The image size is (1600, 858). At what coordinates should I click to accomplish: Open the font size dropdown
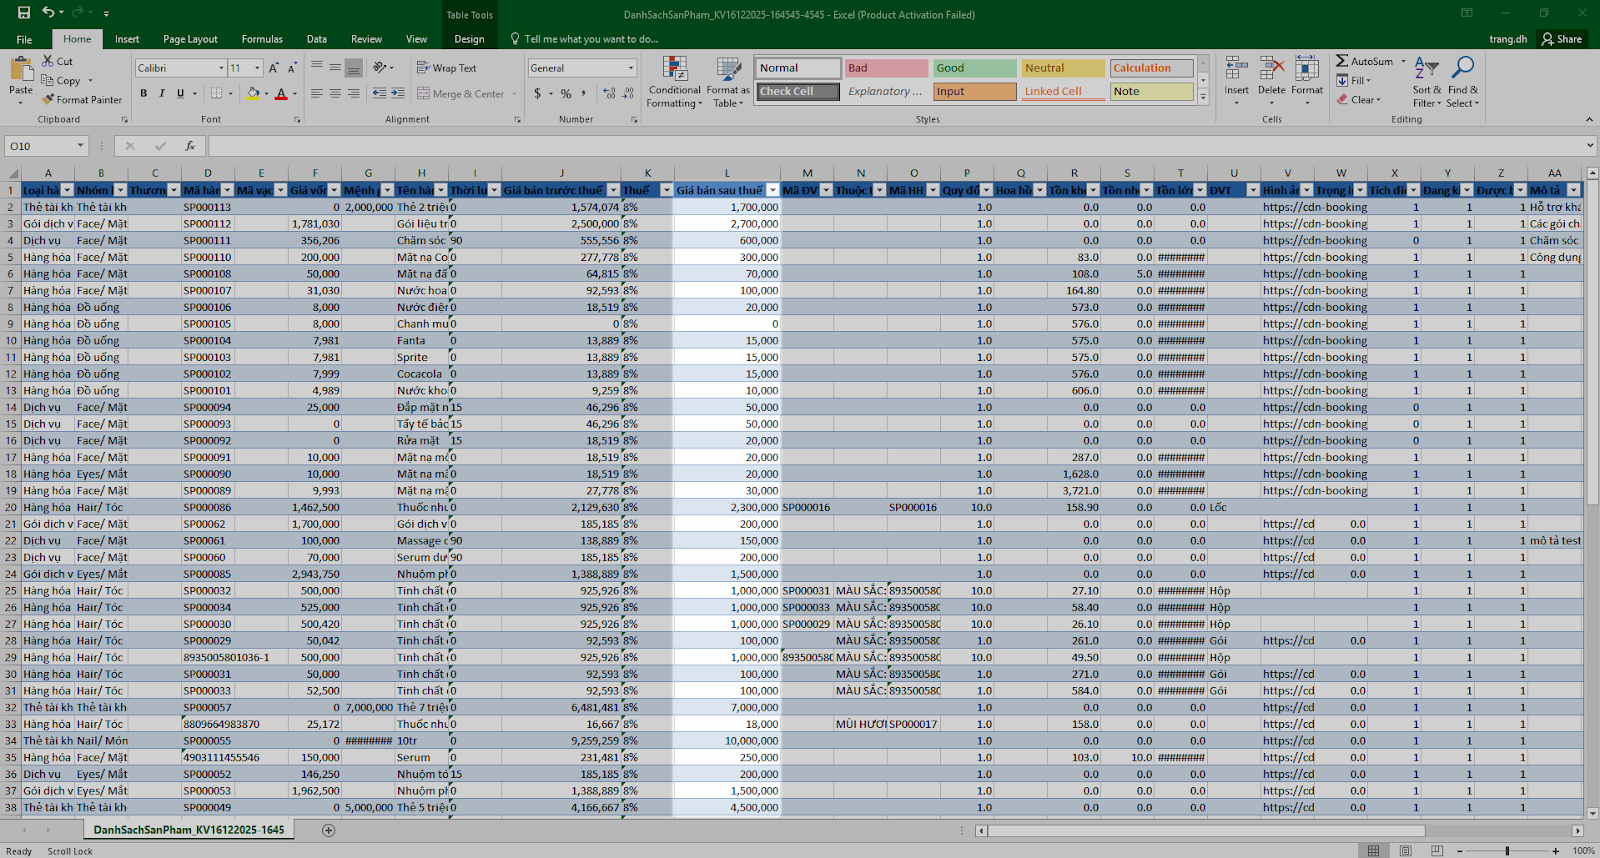(x=257, y=68)
